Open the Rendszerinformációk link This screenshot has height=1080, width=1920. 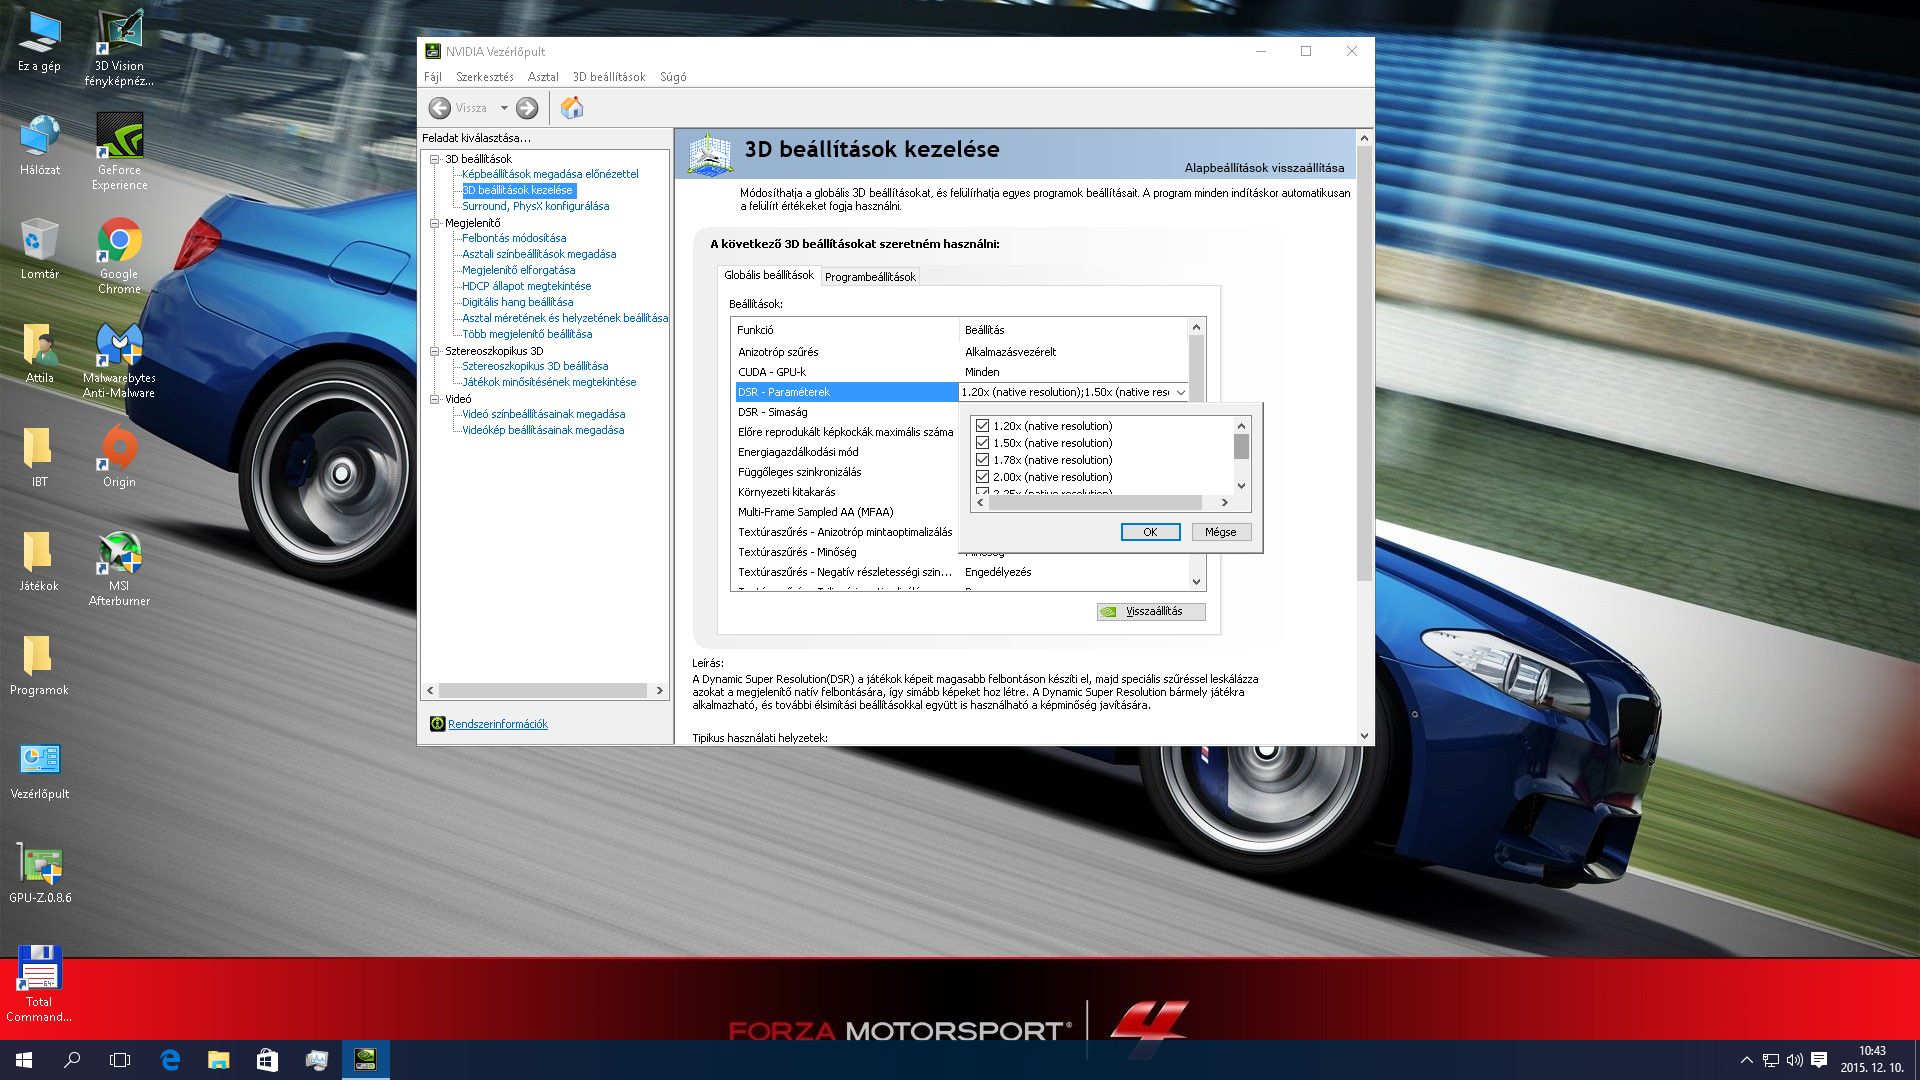pos(497,724)
